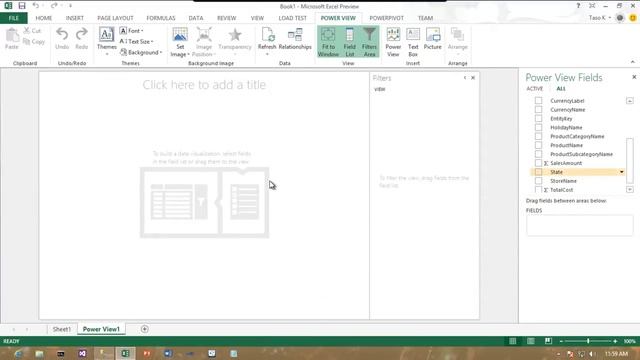
Task: Click the field list vertical scrollbar thumb
Action: (630, 161)
